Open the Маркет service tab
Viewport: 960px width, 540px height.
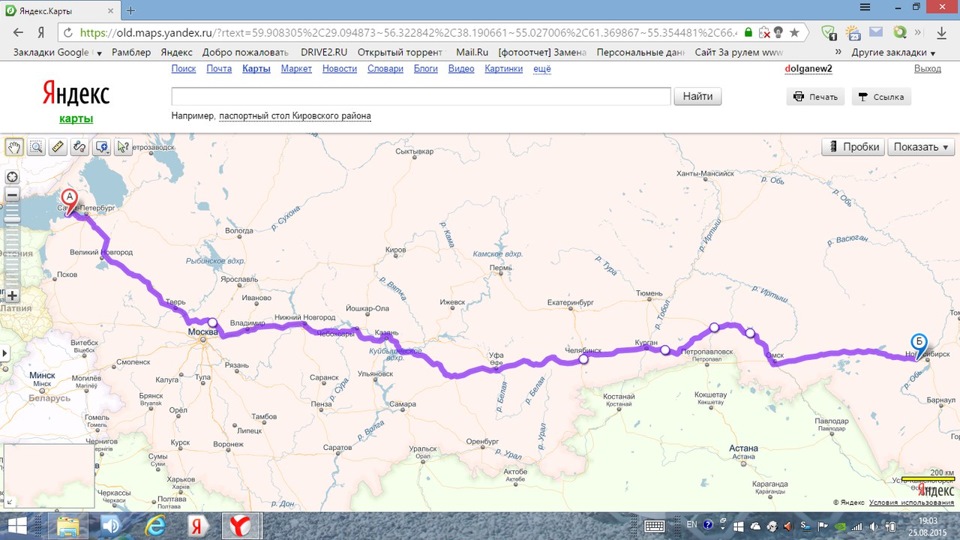[x=296, y=69]
